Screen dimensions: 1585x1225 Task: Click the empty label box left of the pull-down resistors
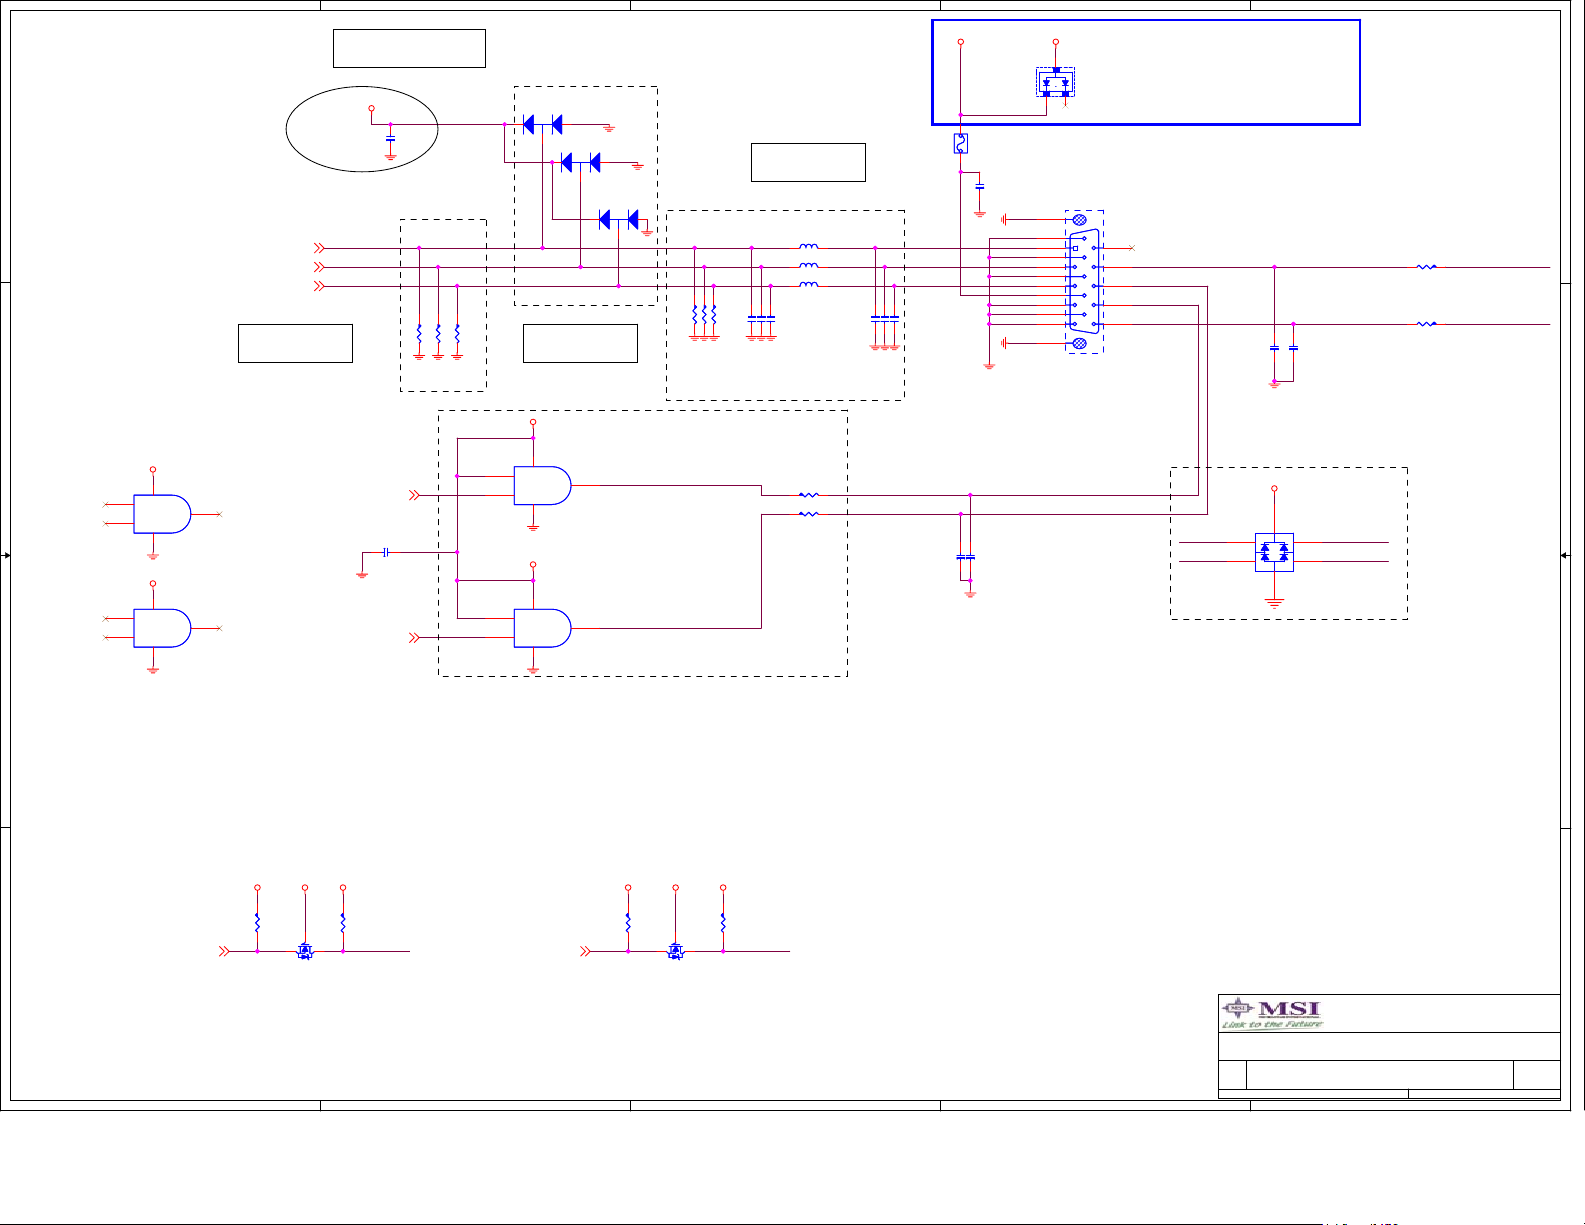(x=295, y=343)
